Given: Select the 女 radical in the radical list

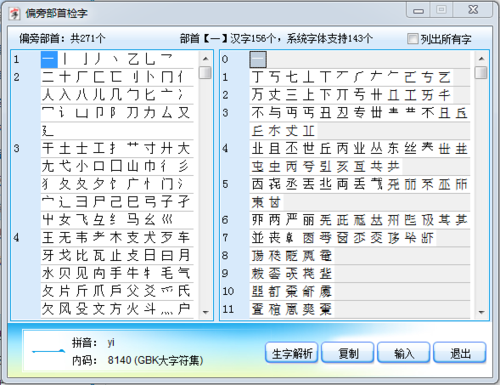Looking at the screenshot, I should point(65,220).
